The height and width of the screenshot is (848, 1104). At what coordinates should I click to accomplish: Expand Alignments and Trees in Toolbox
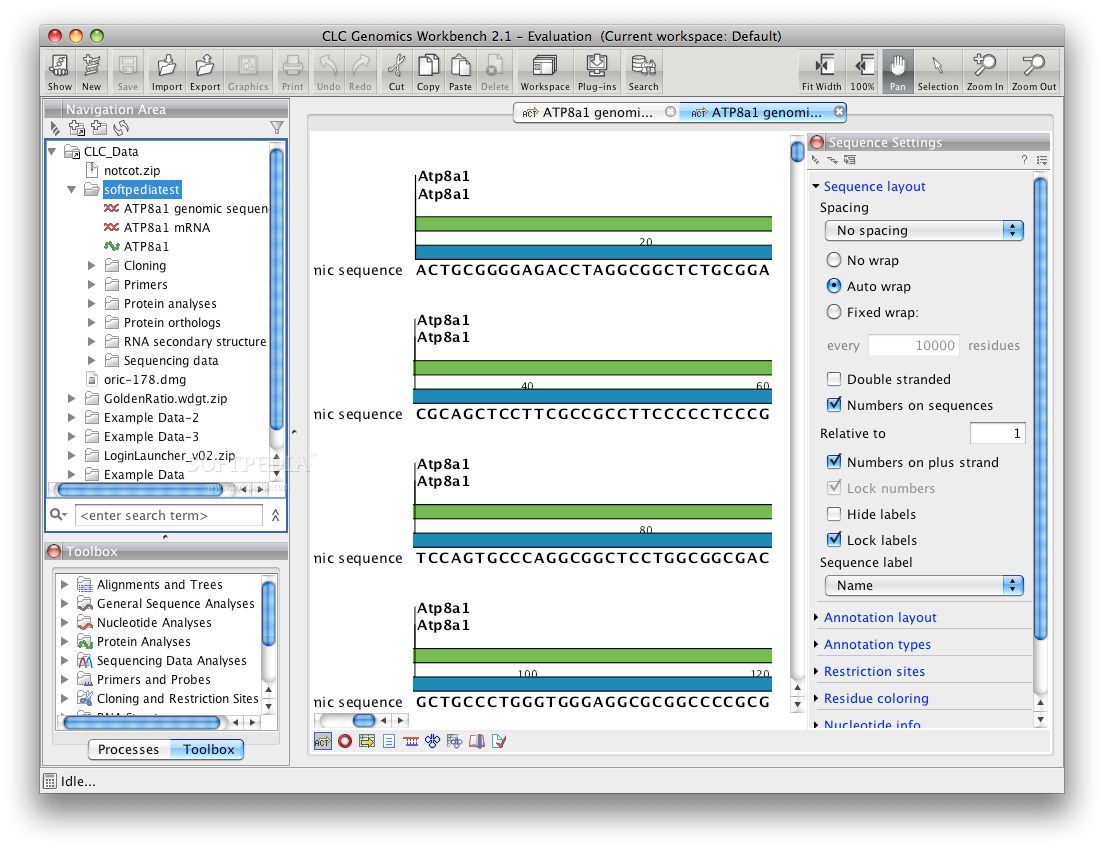click(65, 585)
